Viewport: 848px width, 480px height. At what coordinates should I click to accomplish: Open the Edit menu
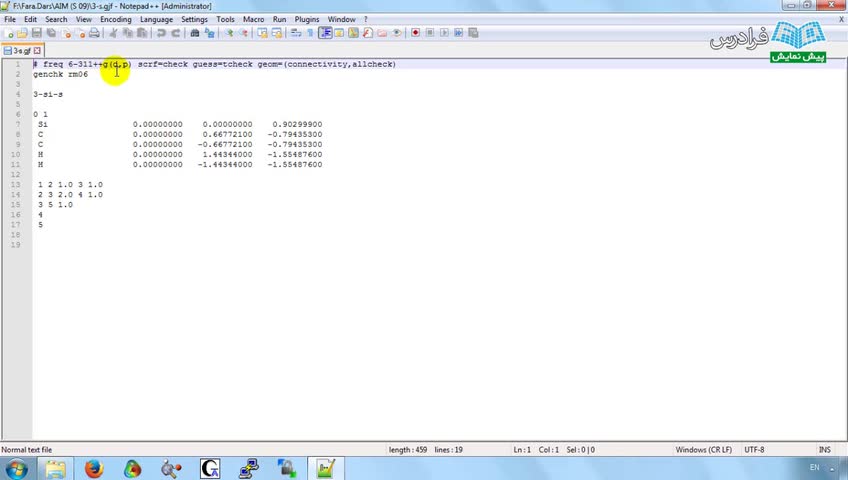[30, 19]
